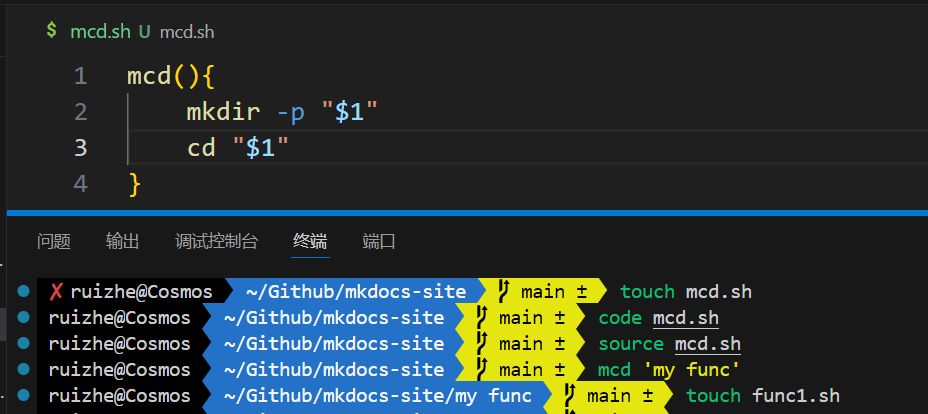Click the git branch icon on the 'touch mcd.sh' line
Viewport: 928px width, 414px height.
coord(504,292)
